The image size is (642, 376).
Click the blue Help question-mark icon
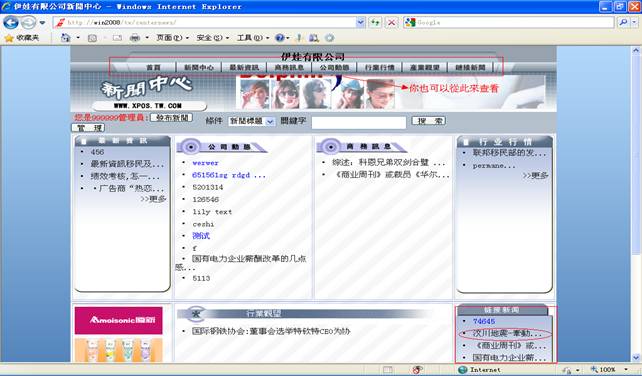click(280, 38)
